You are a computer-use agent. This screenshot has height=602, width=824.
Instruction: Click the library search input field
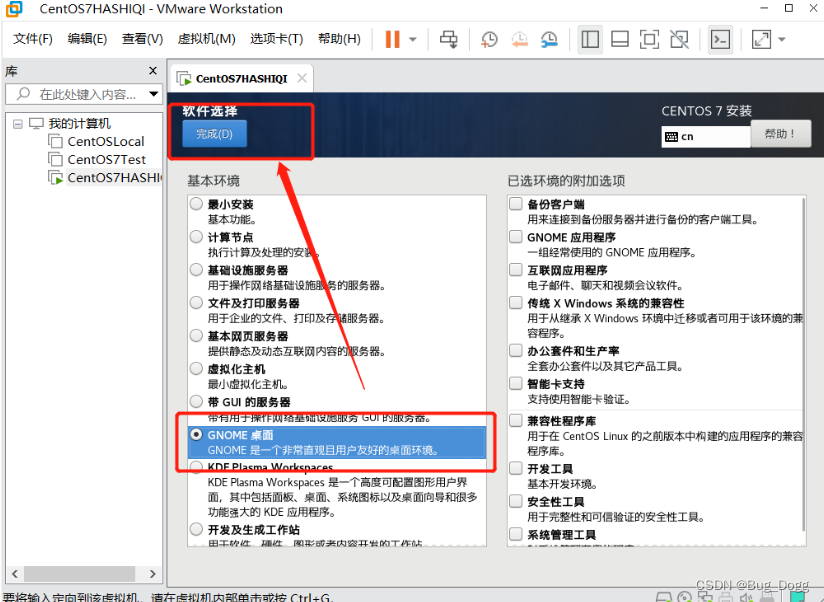click(84, 95)
